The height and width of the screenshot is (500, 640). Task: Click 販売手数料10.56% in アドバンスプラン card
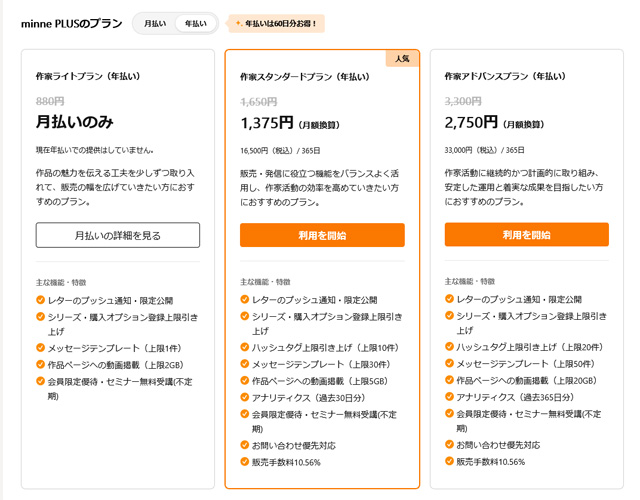pos(490,462)
